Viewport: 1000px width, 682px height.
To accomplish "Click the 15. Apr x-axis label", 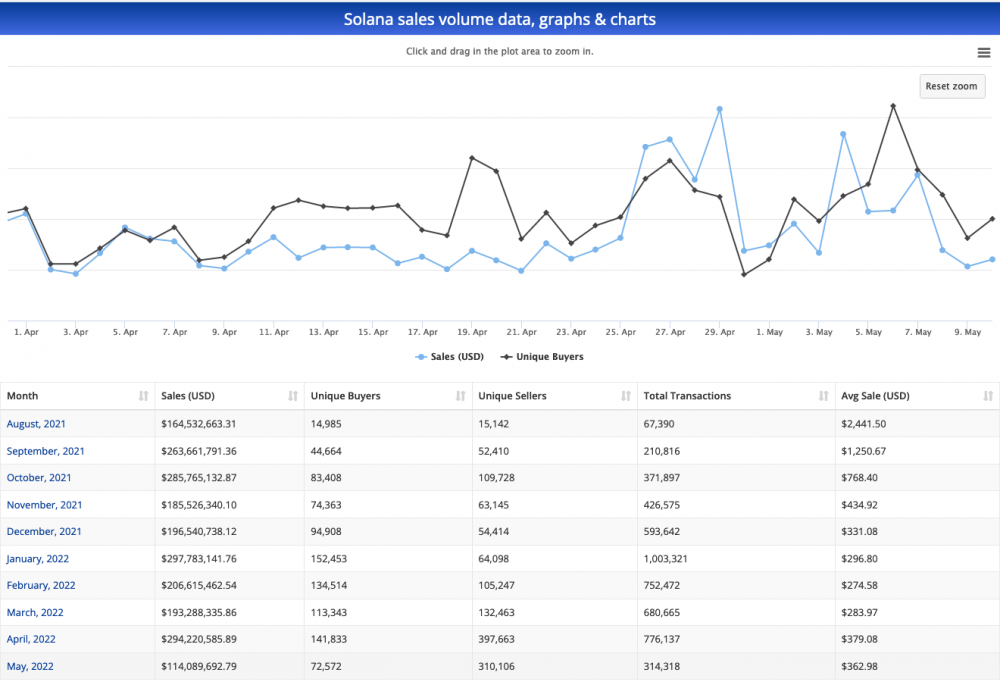I will point(373,332).
